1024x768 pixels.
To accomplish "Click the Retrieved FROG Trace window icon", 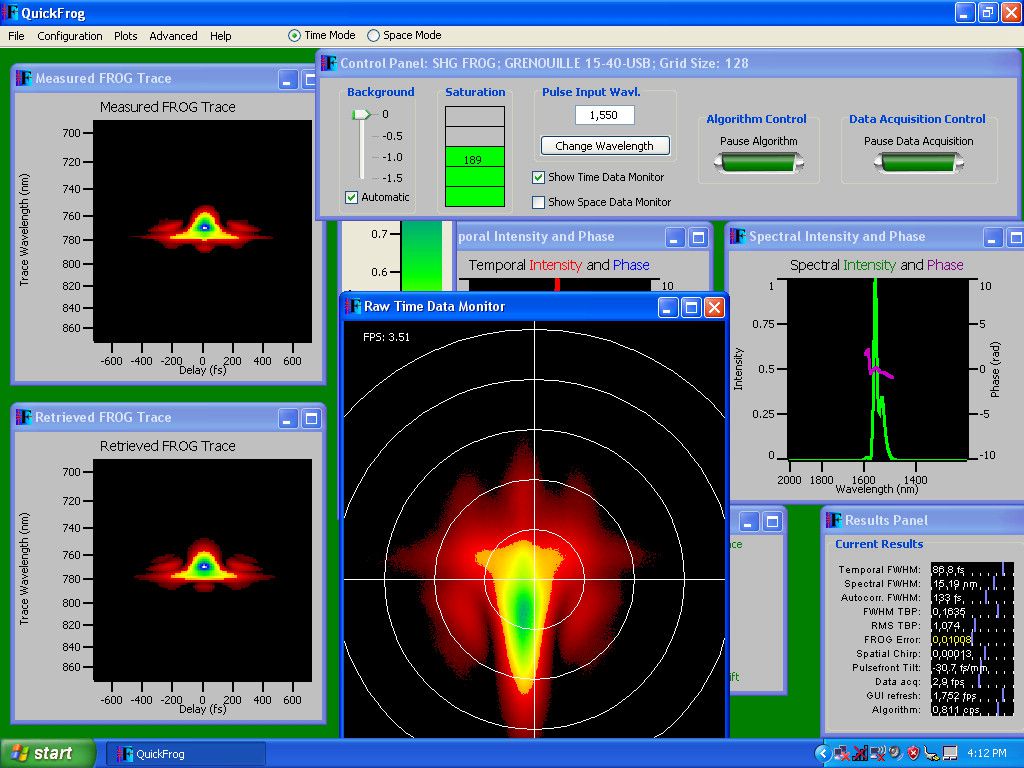I will 24,417.
